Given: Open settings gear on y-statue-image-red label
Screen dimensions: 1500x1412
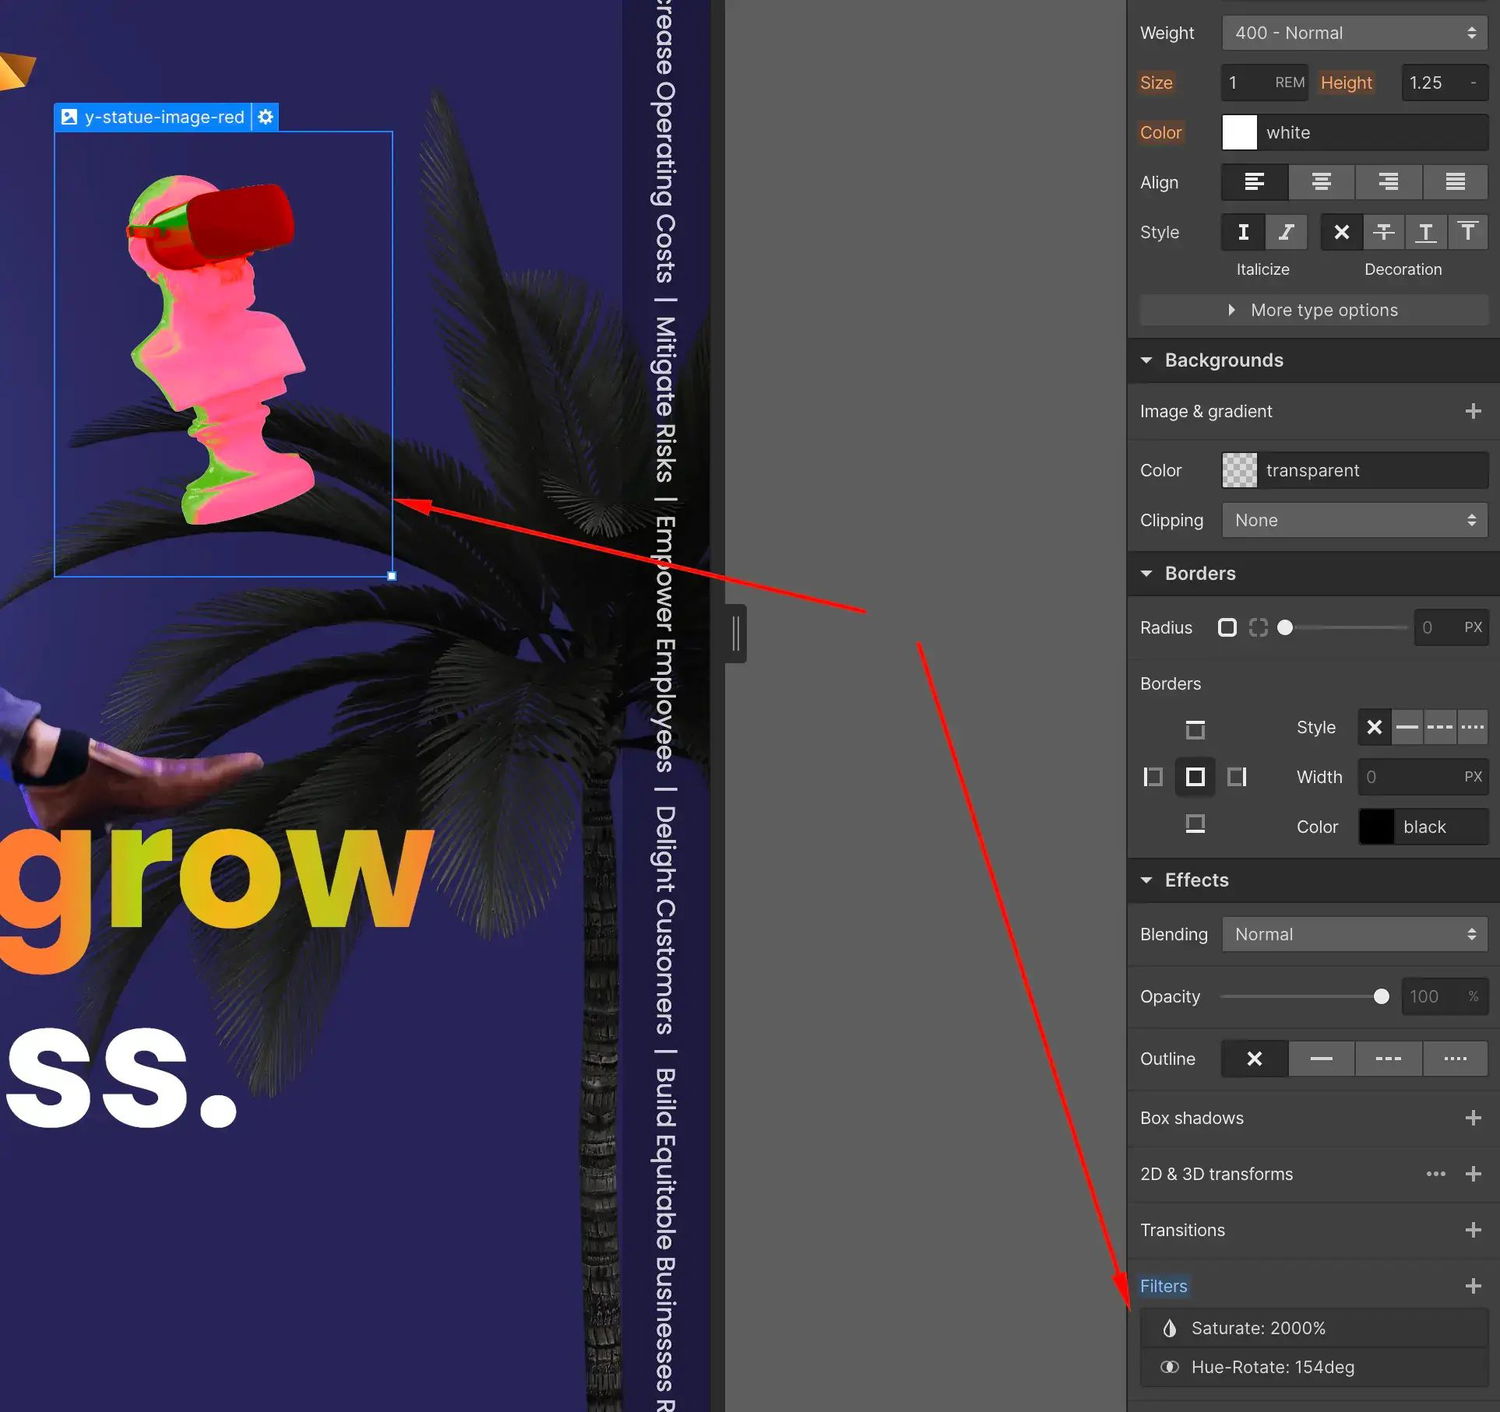Looking at the screenshot, I should pyautogui.click(x=265, y=117).
